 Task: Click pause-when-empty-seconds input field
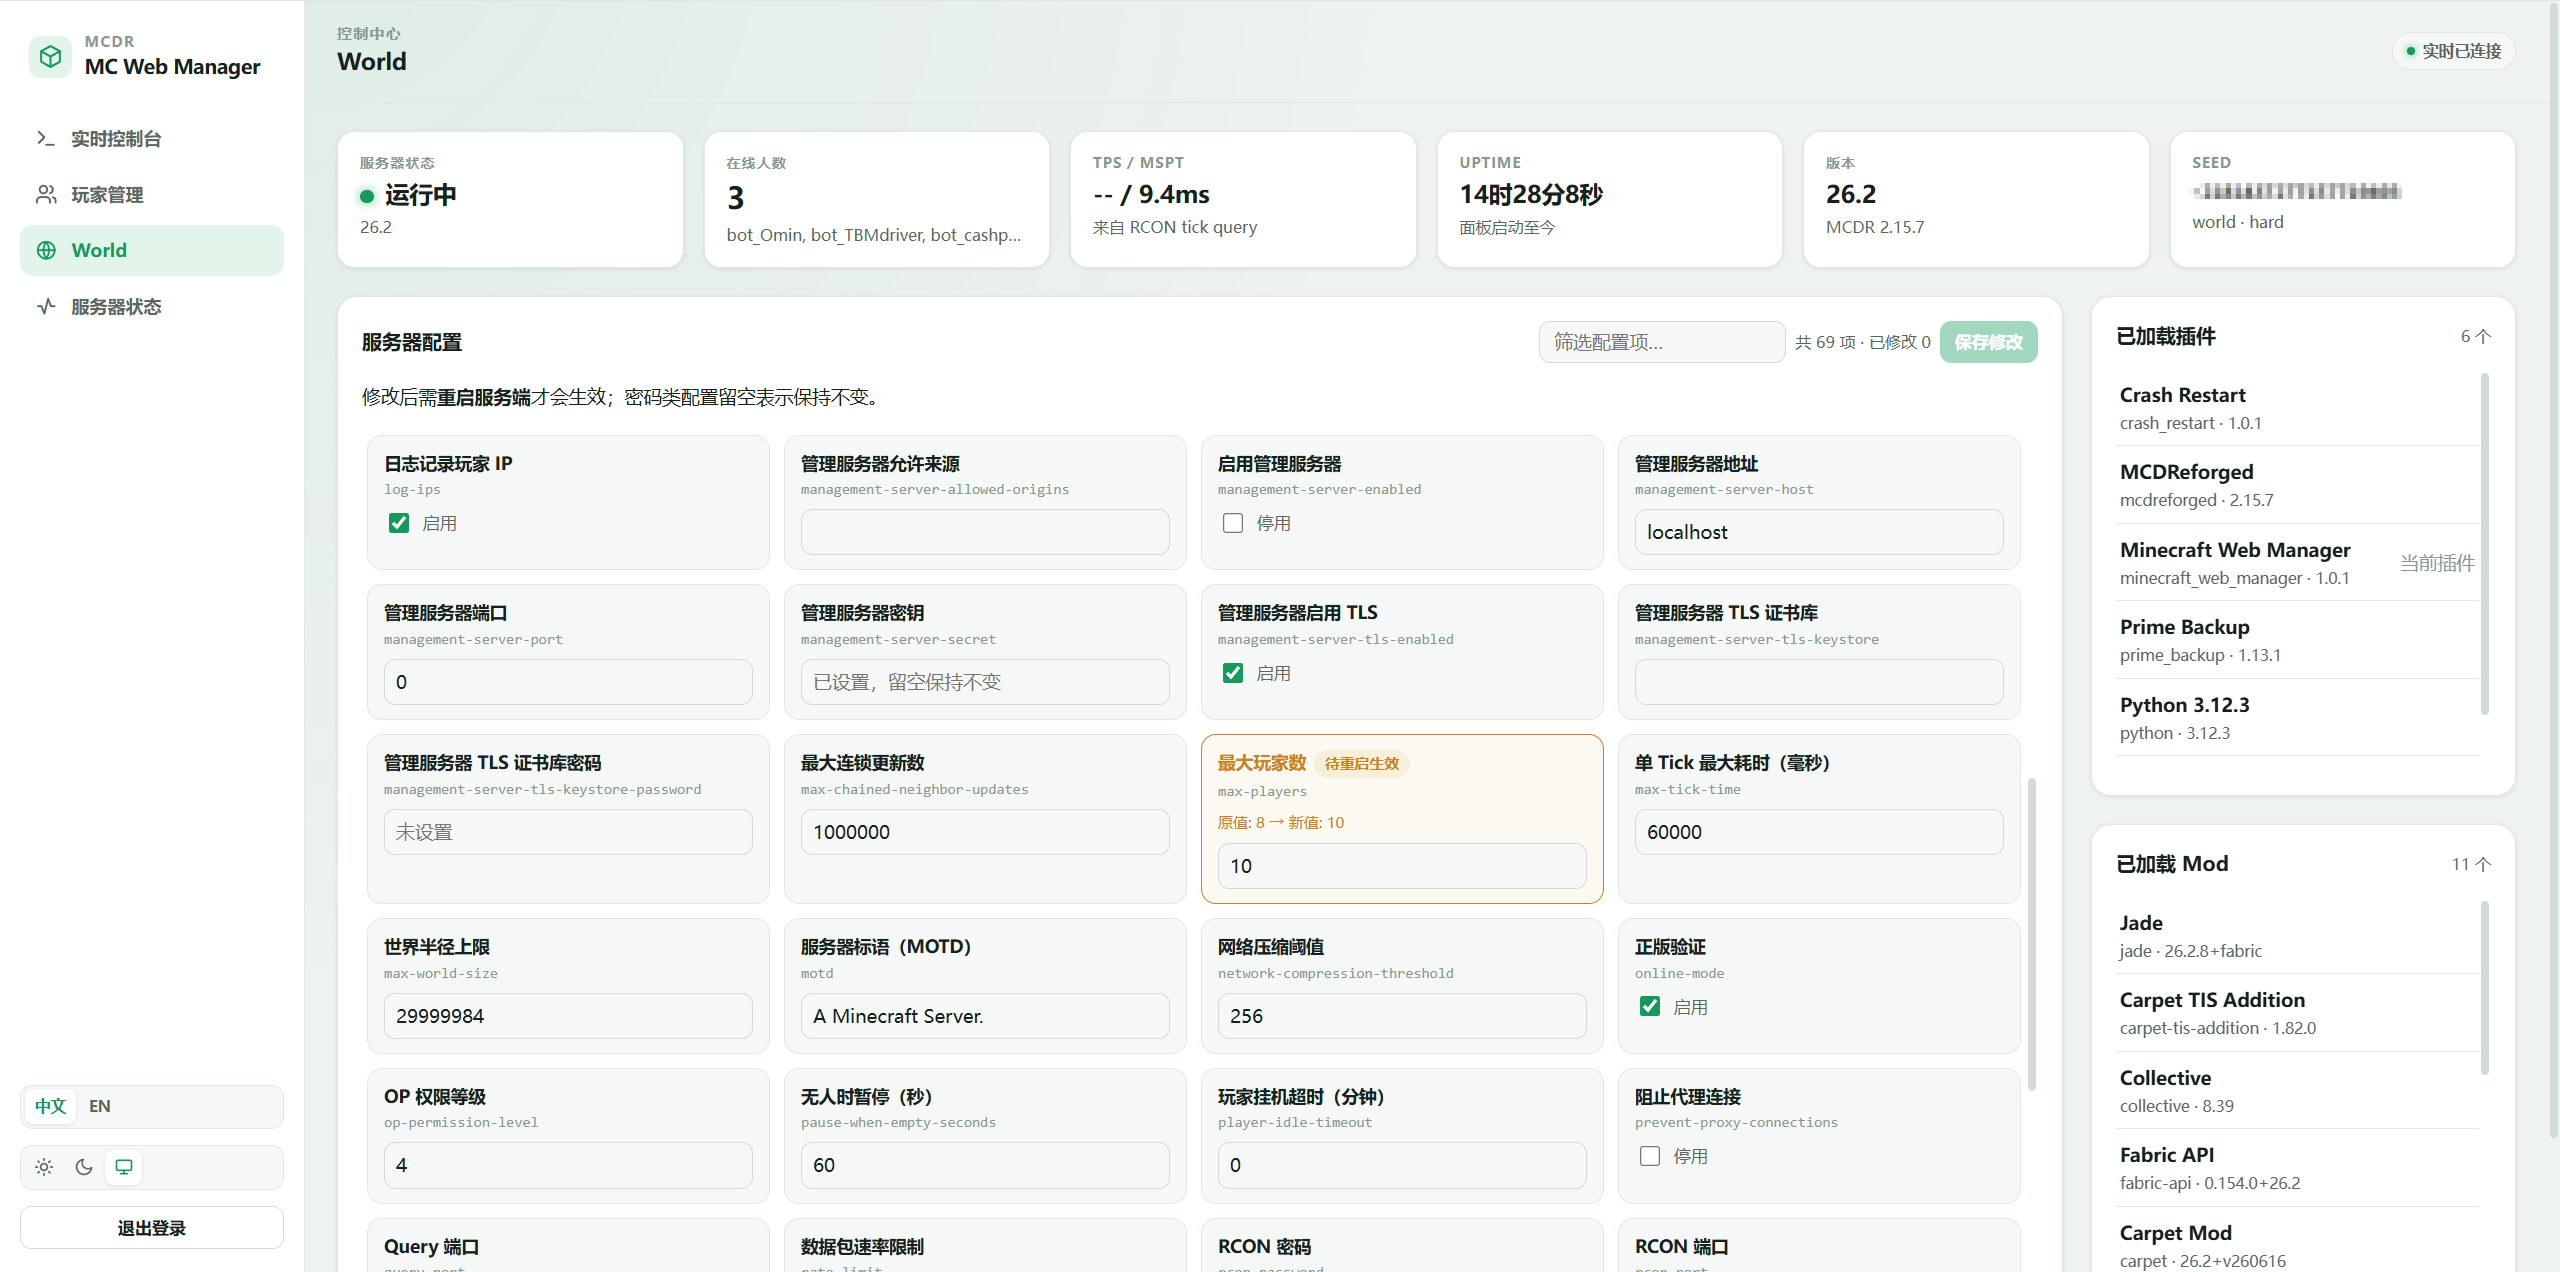985,1165
